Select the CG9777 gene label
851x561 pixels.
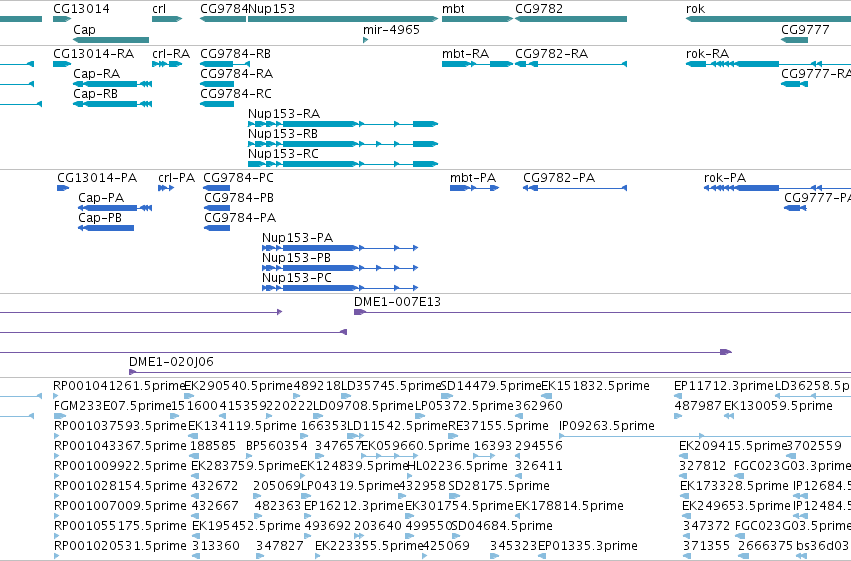tap(805, 29)
